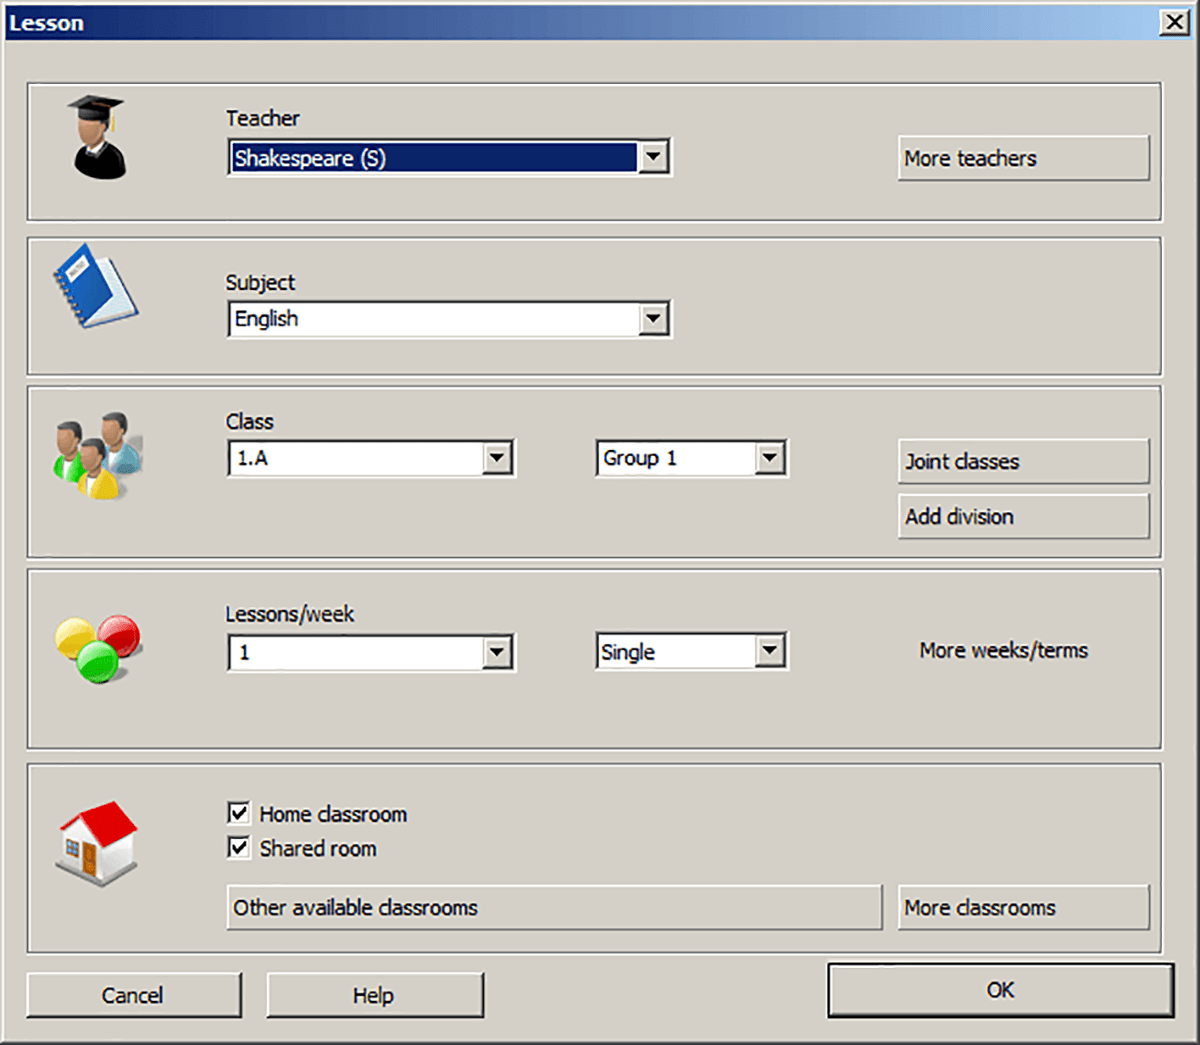Uncheck the Shared room checkbox
The image size is (1200, 1045).
tap(238, 848)
